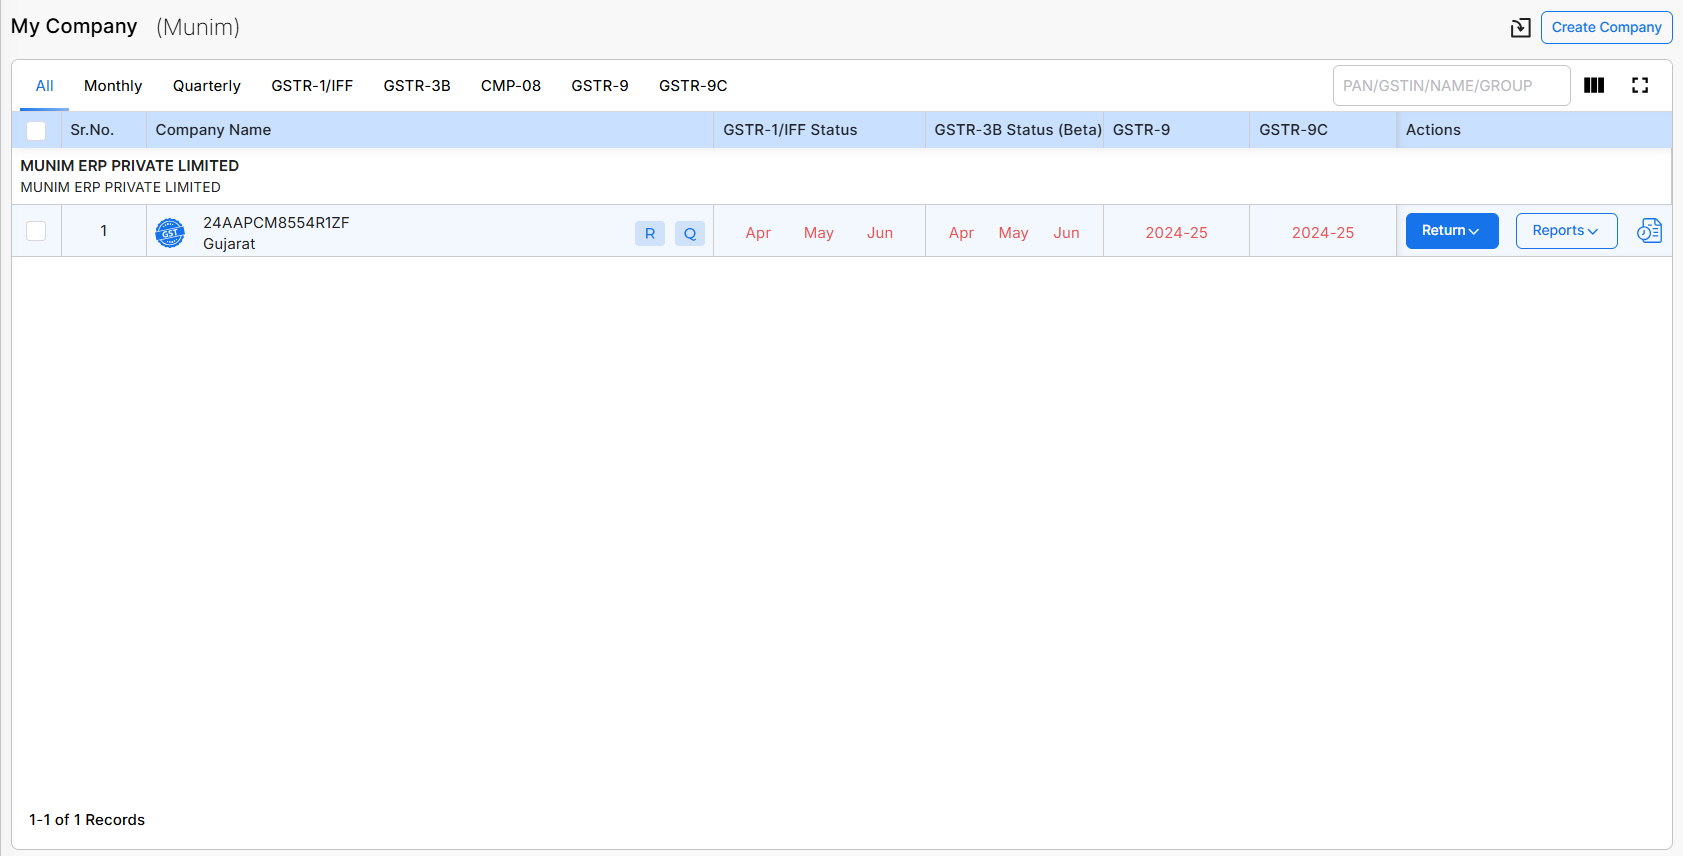Switch to the Quarterly tab

(207, 86)
